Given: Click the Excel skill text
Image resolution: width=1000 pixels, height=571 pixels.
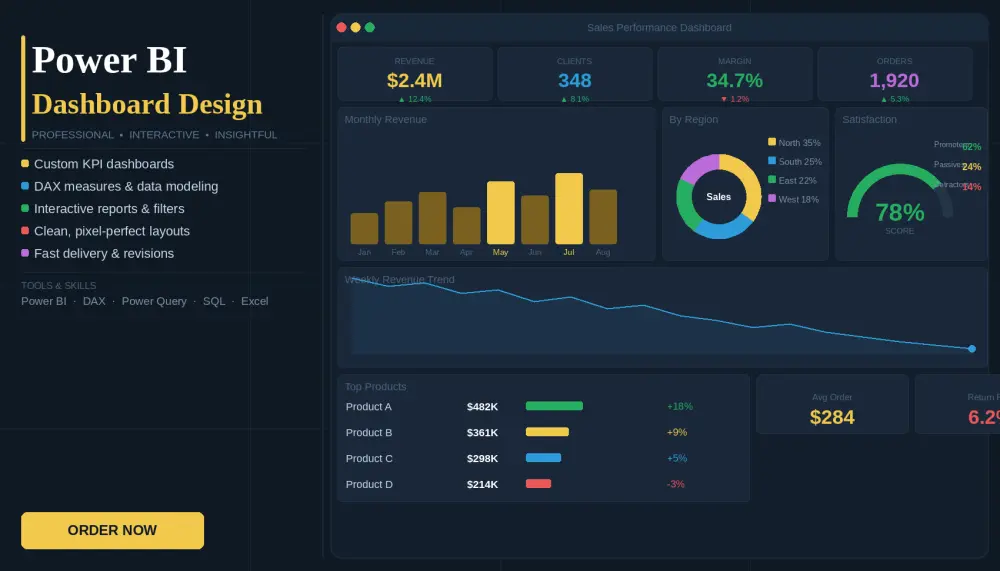Looking at the screenshot, I should click(x=254, y=301).
